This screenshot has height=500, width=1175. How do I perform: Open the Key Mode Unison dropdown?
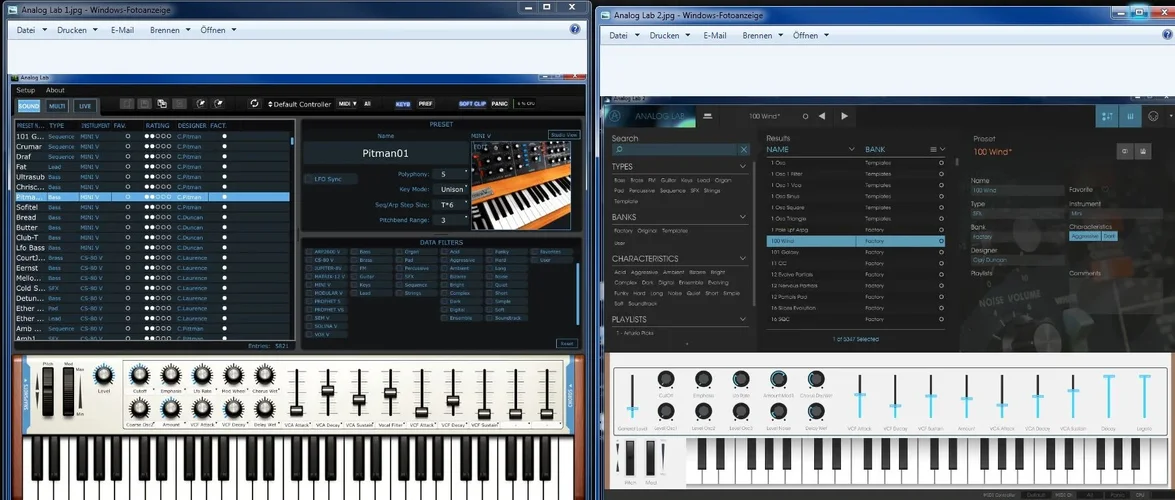[451, 190]
